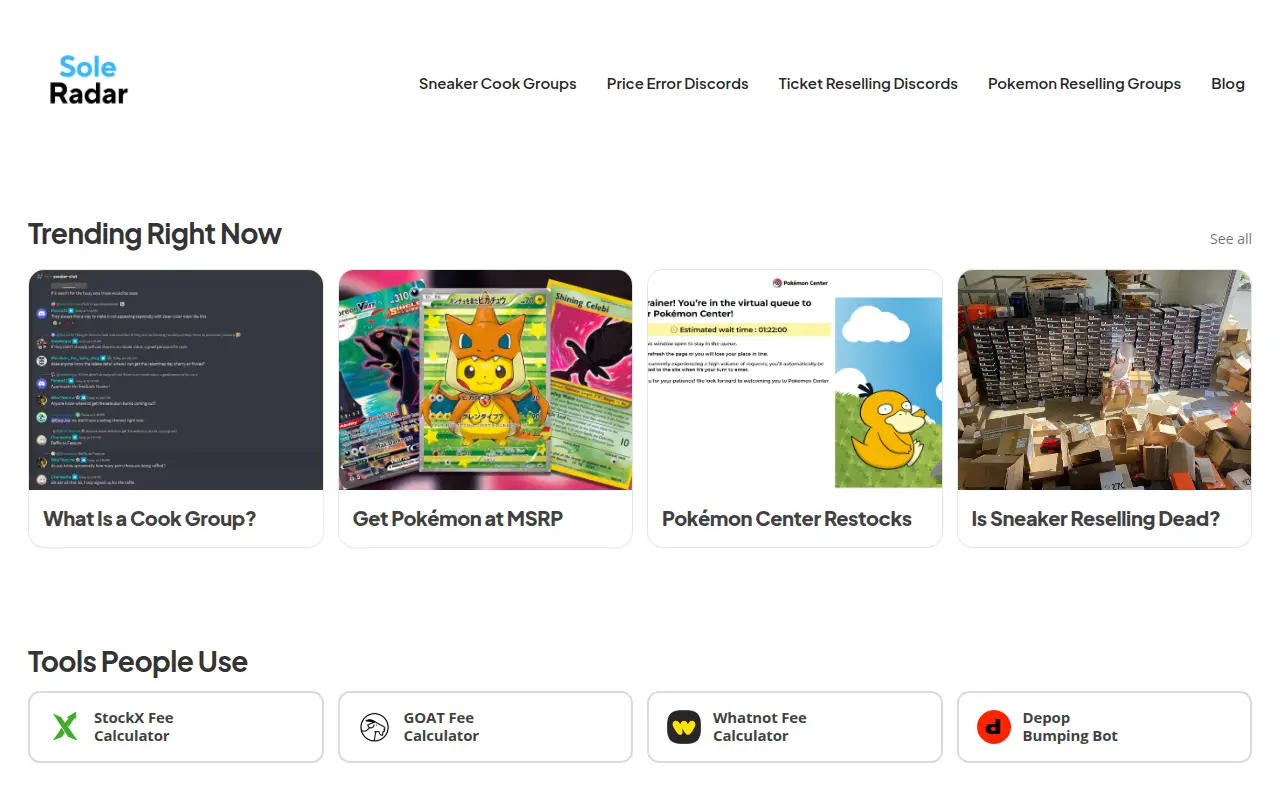1280x800 pixels.
Task: Read Is Sneaker Reselling Dead? article
Action: pyautogui.click(x=1096, y=519)
